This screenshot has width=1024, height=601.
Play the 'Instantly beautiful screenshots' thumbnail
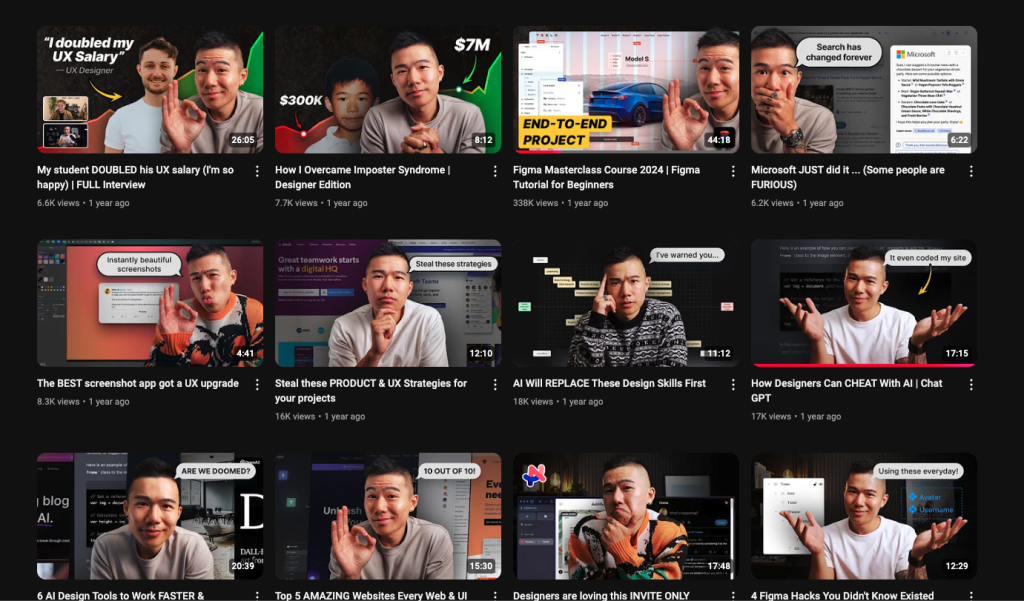pyautogui.click(x=150, y=303)
